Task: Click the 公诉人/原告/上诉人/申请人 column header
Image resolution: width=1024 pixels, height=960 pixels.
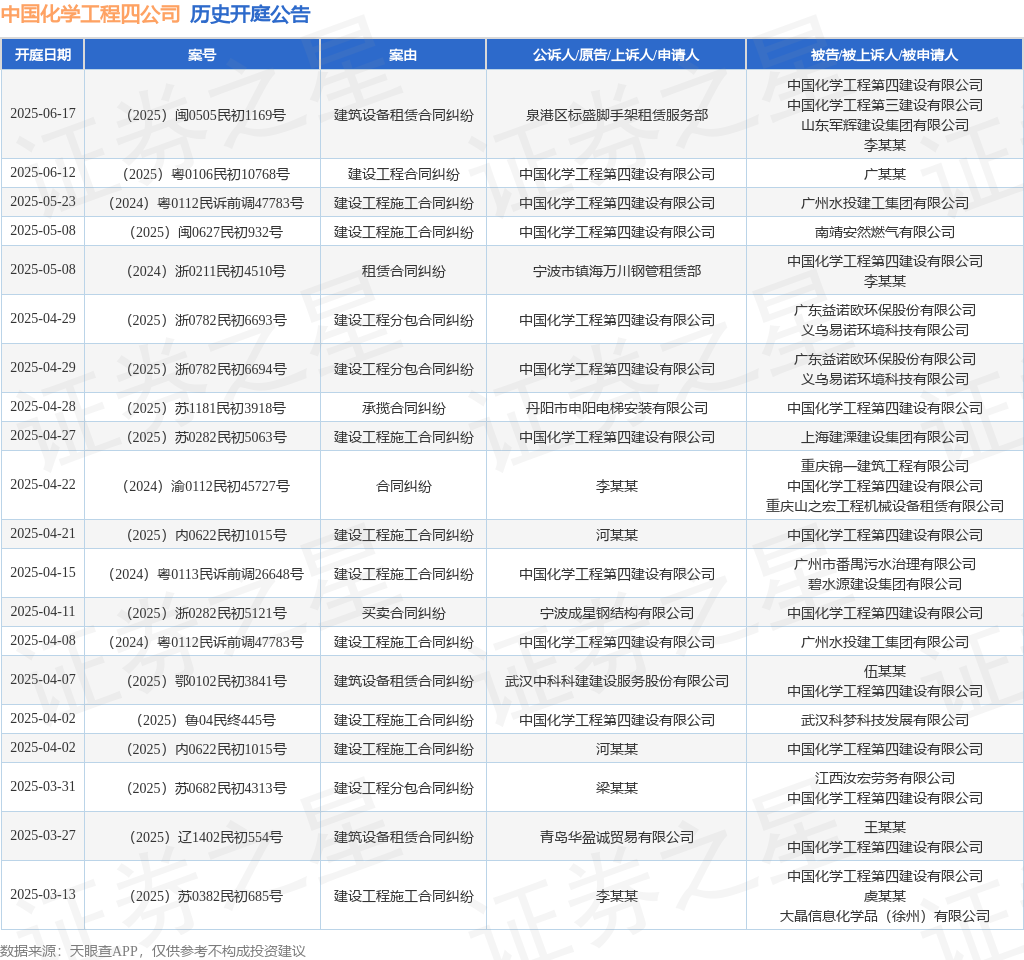Action: coord(616,55)
